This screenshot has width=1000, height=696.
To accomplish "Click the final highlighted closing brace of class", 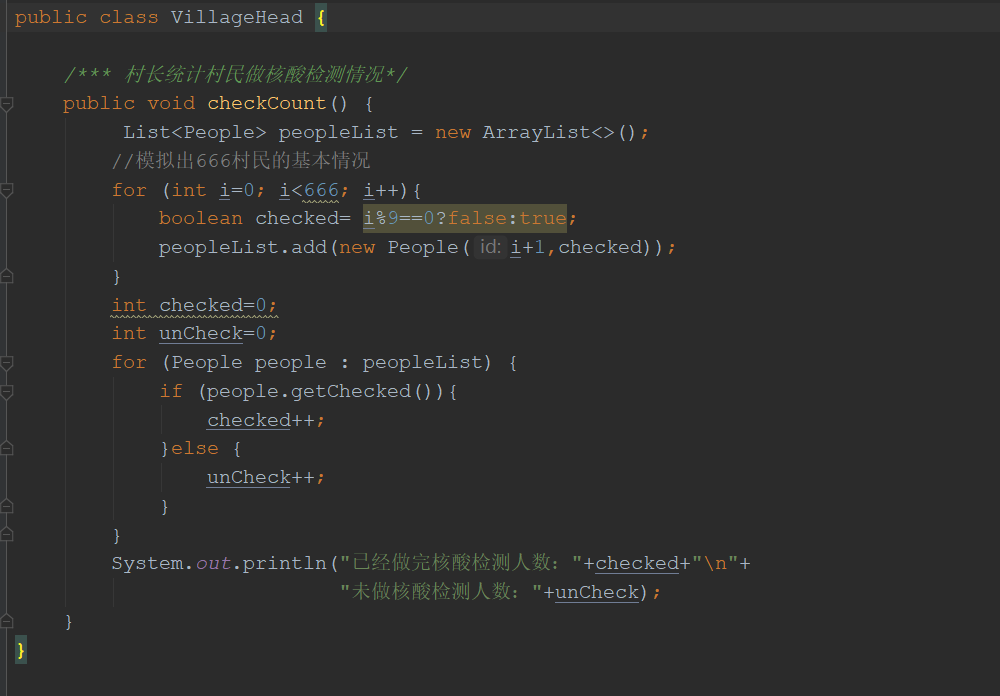I will tap(21, 650).
